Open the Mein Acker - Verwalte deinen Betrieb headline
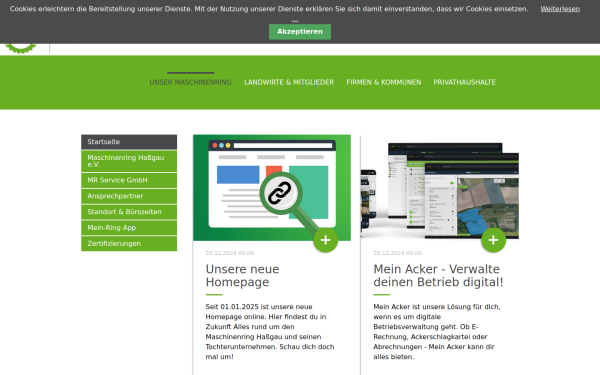 (438, 276)
